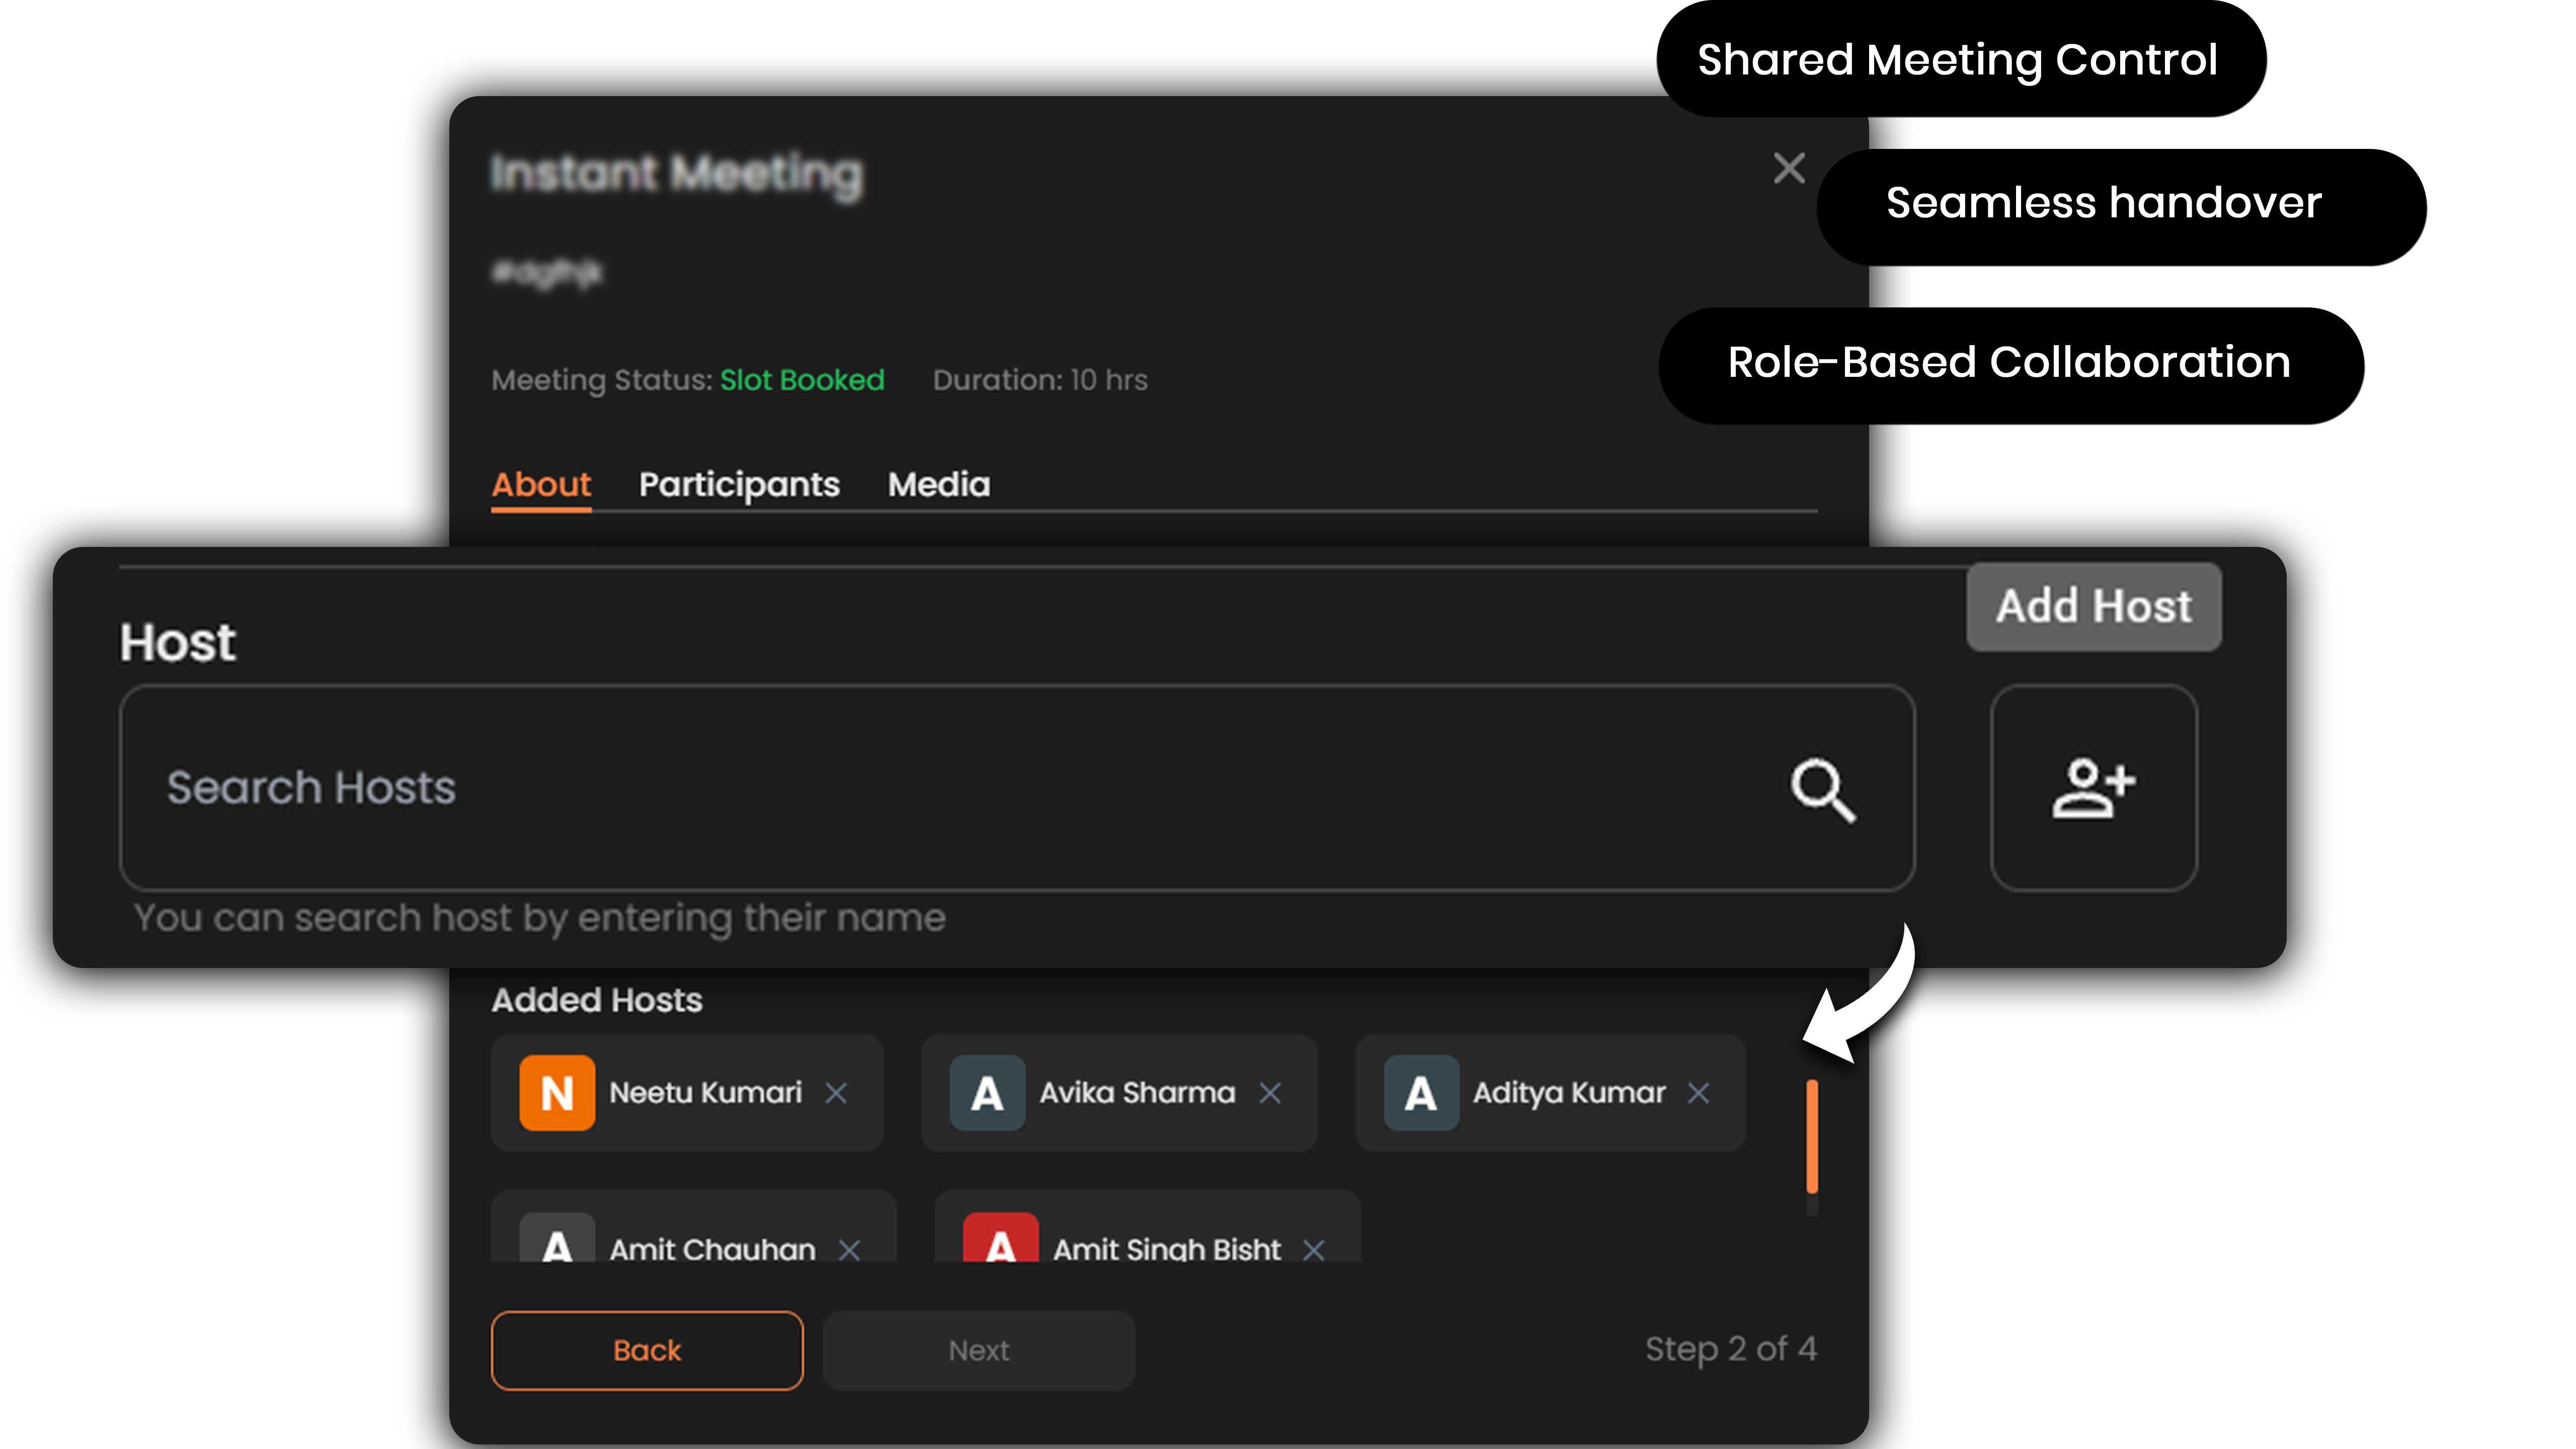Click the Slot Booked status text

tap(802, 380)
